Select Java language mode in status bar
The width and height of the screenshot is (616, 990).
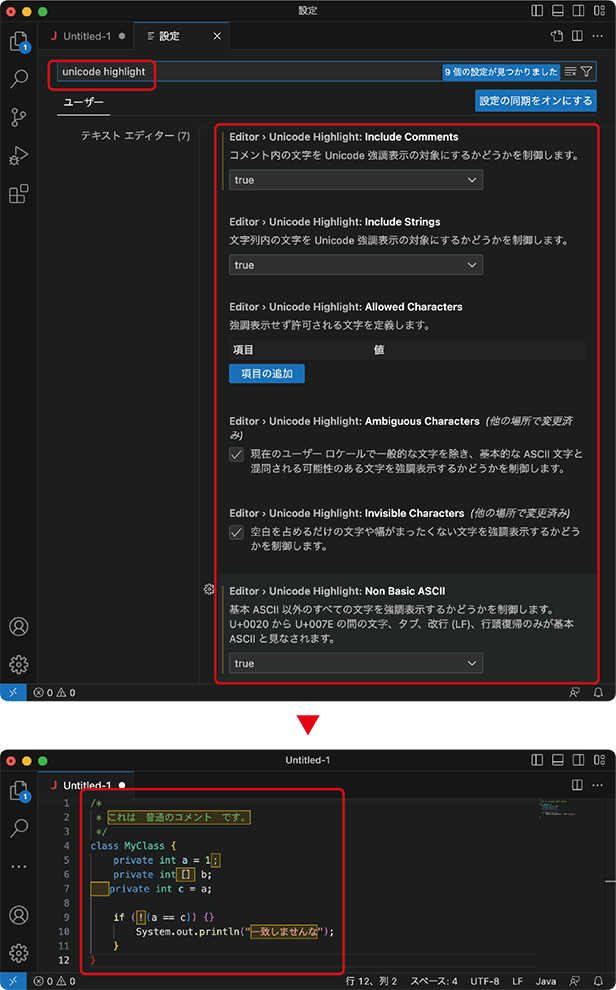pos(546,981)
